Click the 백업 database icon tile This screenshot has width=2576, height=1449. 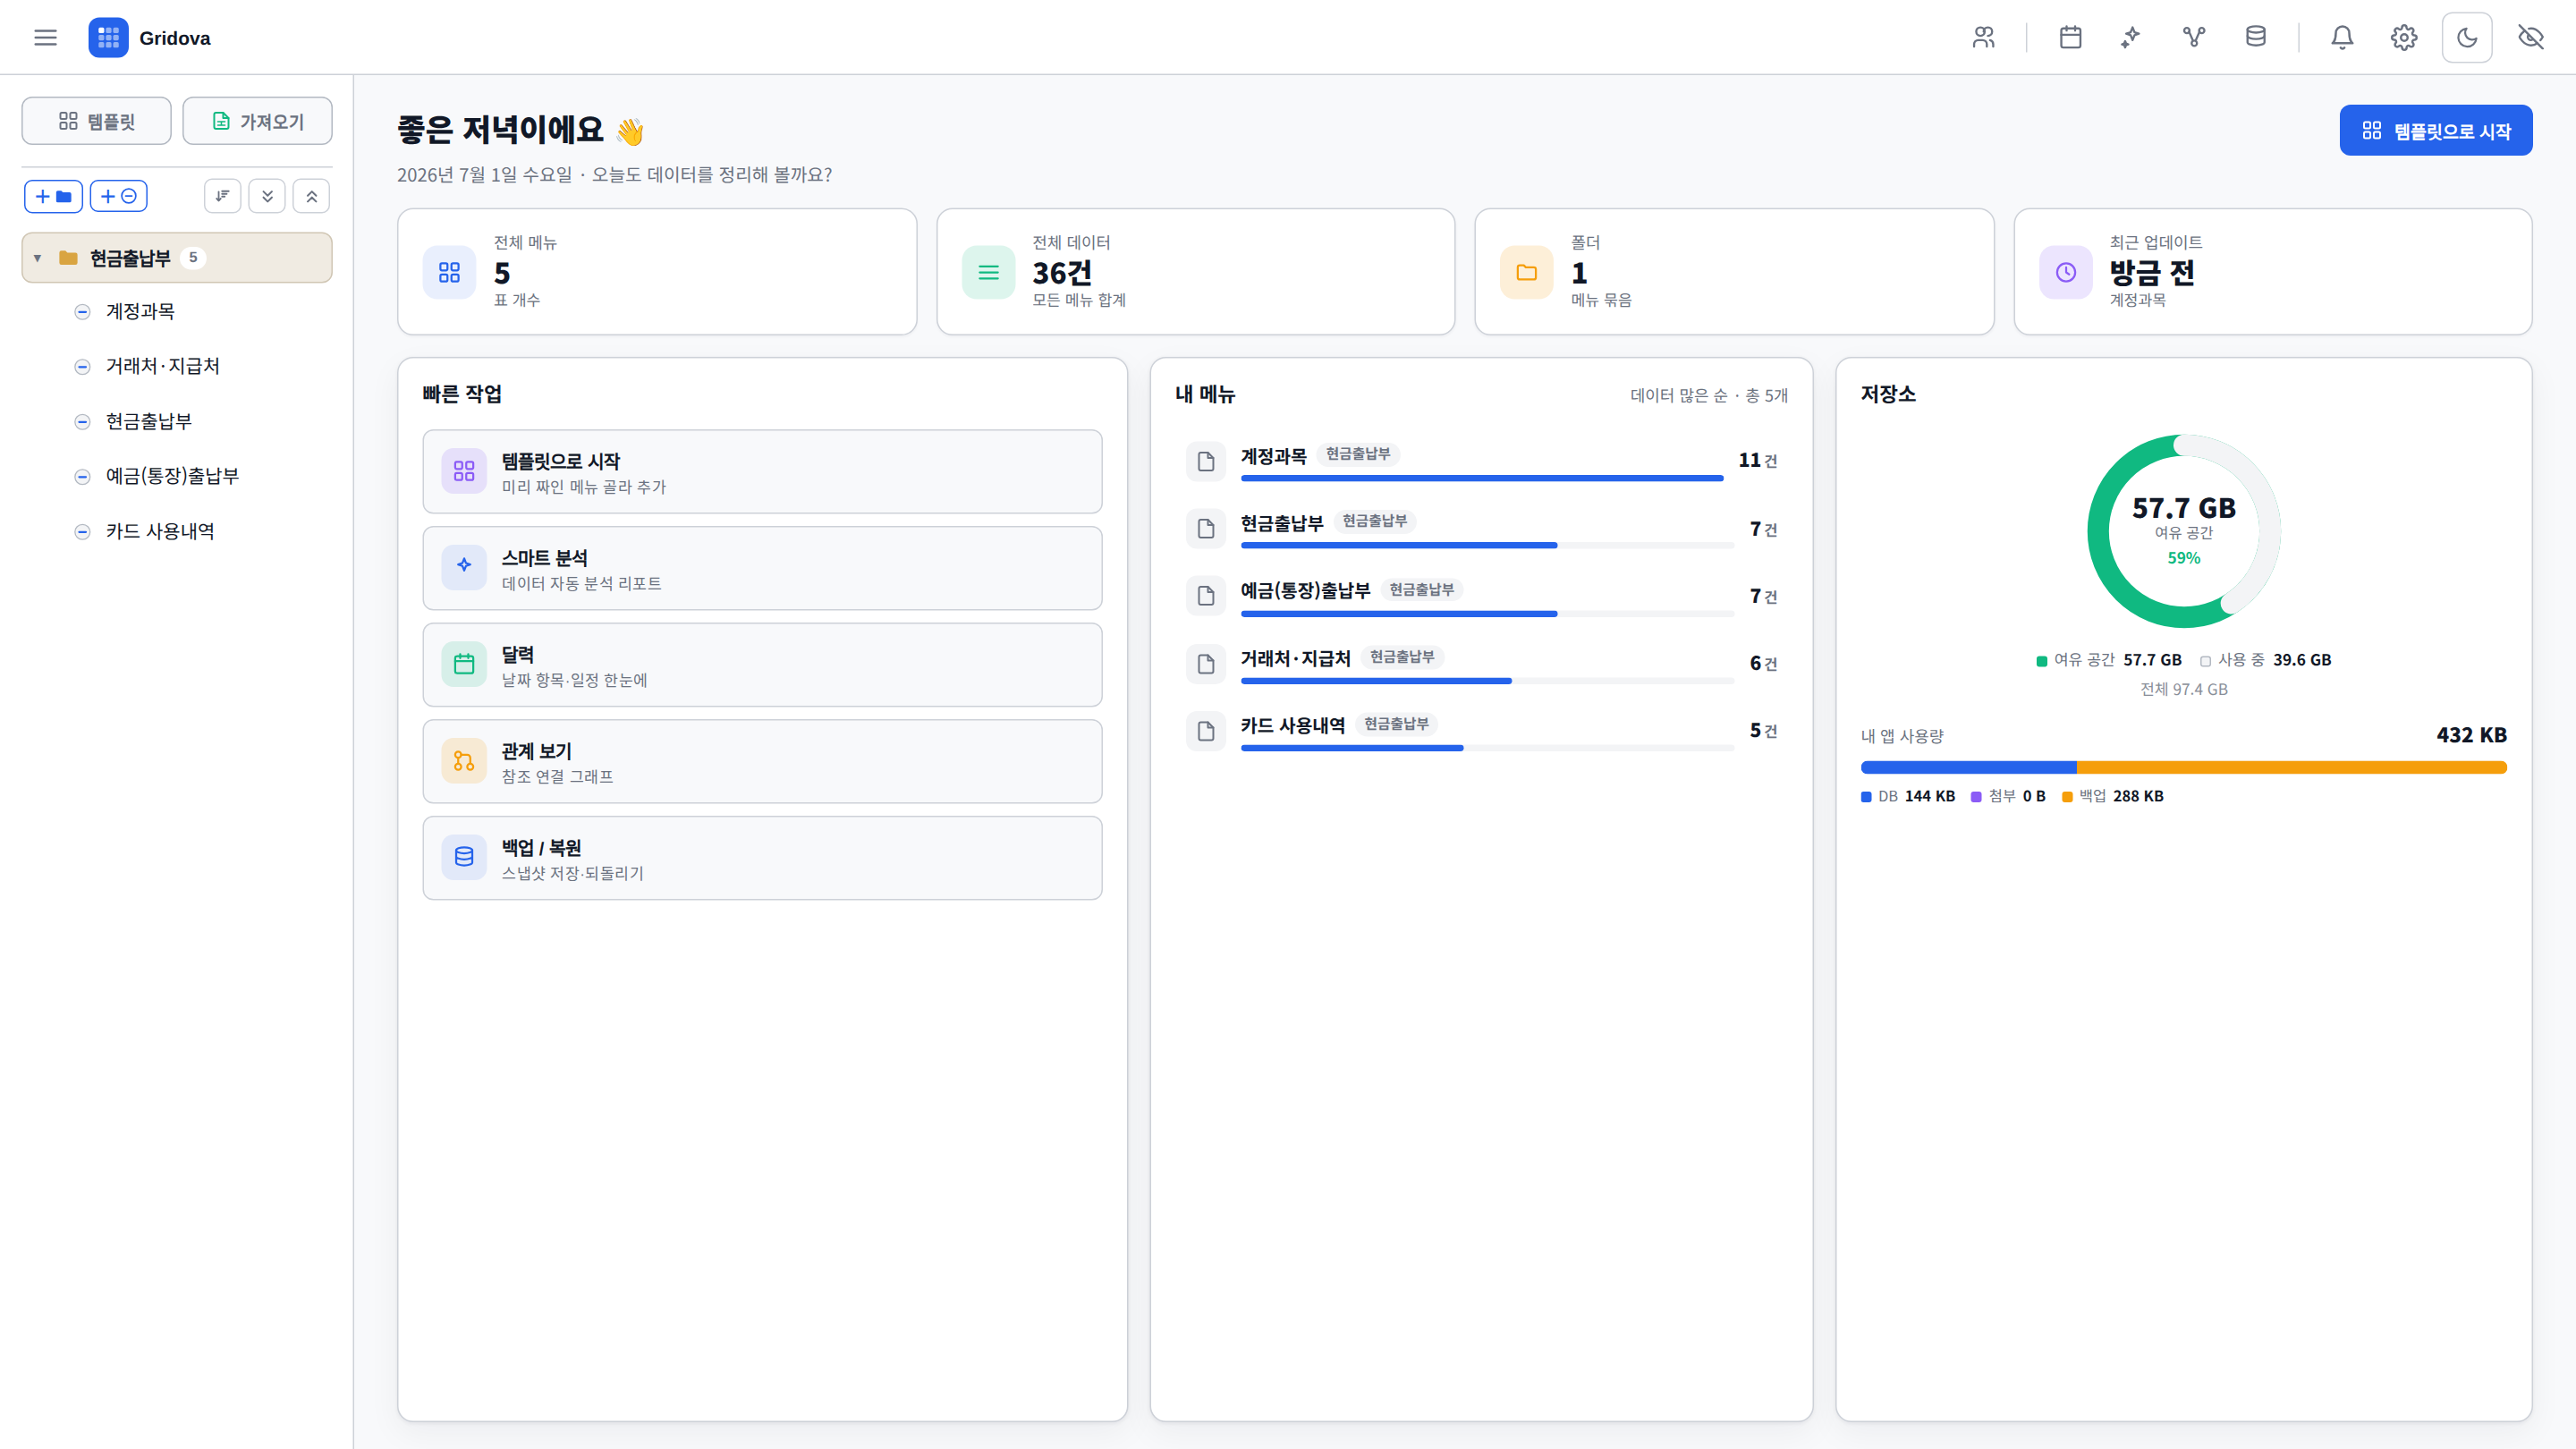[464, 857]
